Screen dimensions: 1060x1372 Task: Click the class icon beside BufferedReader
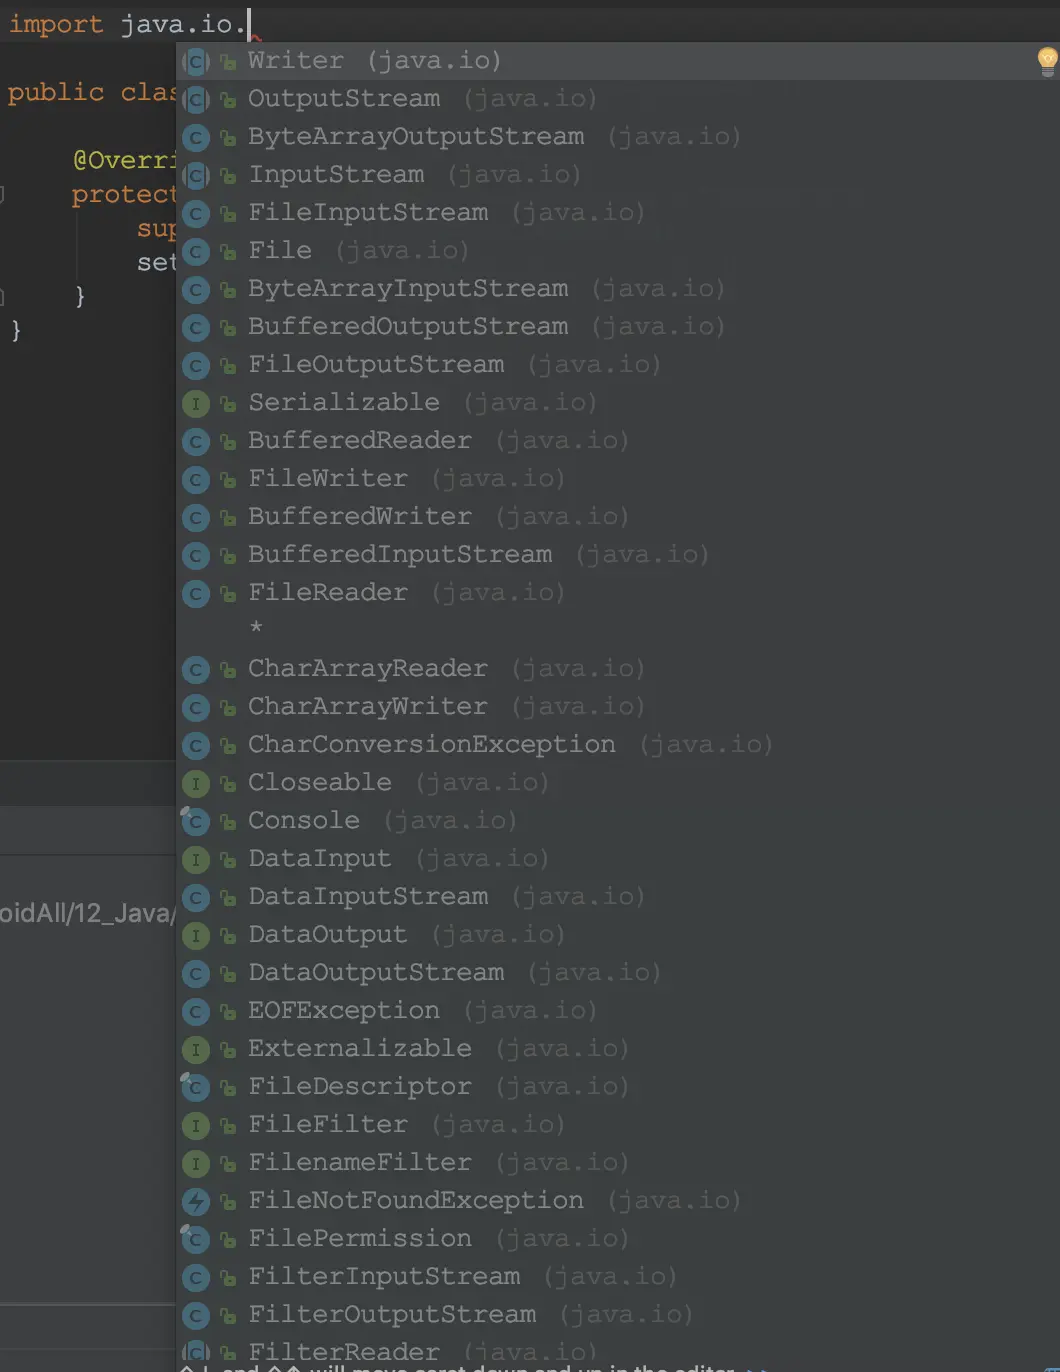click(x=196, y=442)
